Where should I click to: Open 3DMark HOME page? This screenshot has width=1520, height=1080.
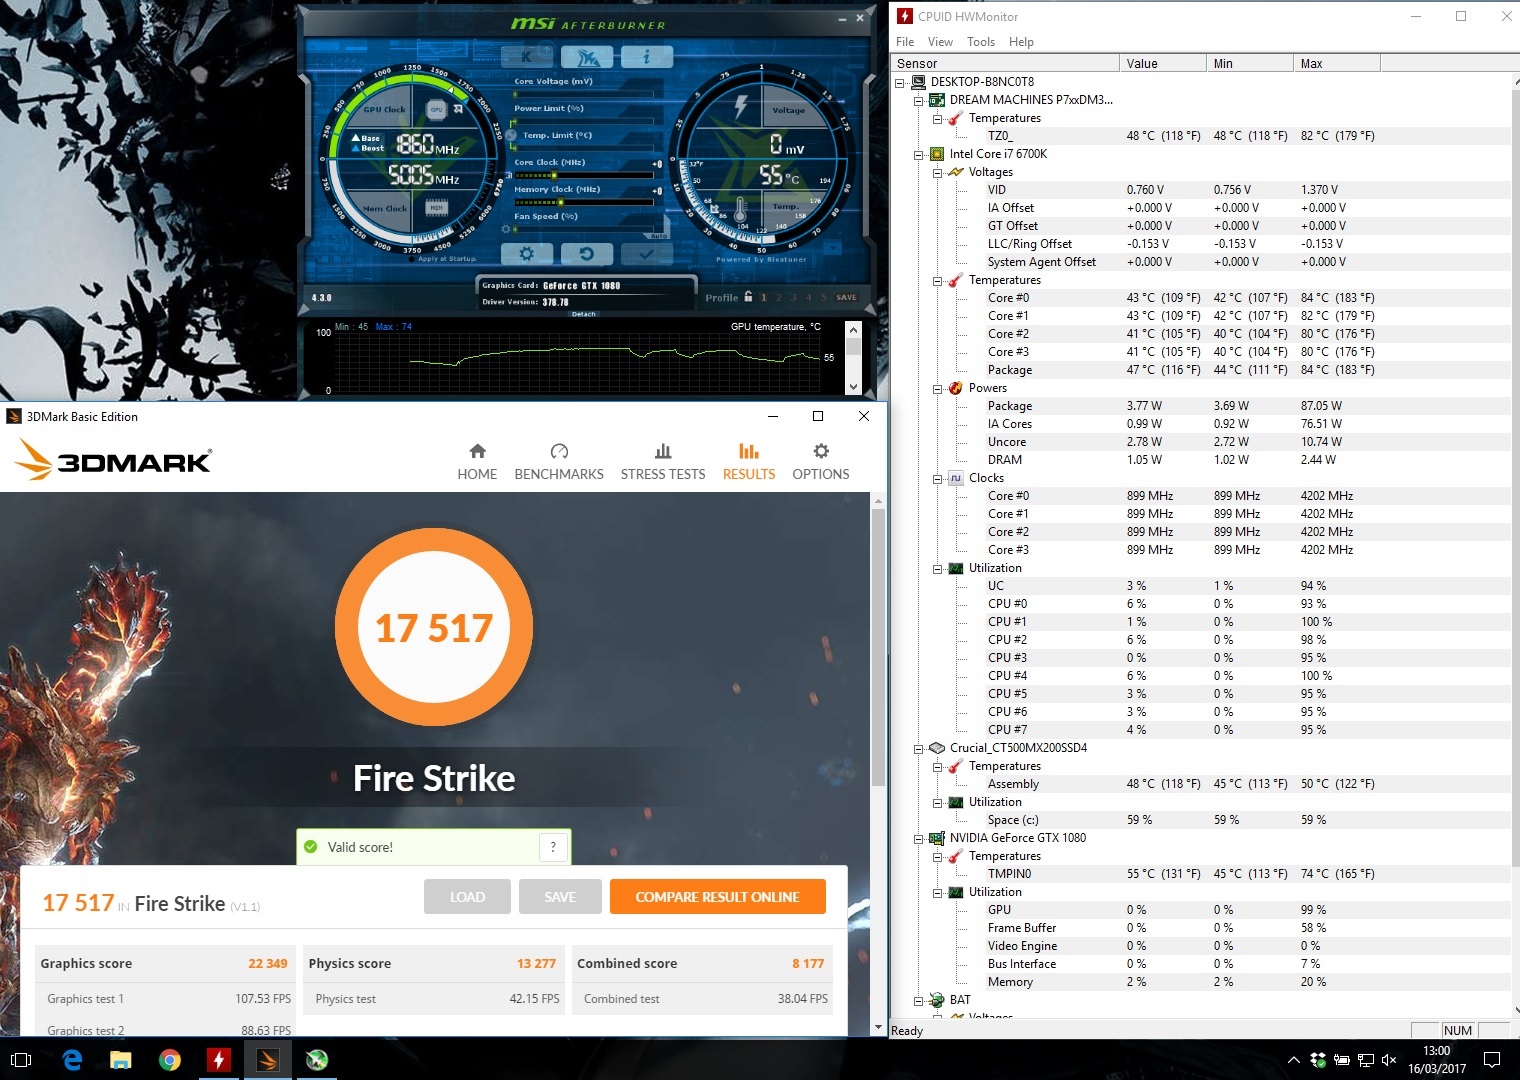click(x=477, y=462)
